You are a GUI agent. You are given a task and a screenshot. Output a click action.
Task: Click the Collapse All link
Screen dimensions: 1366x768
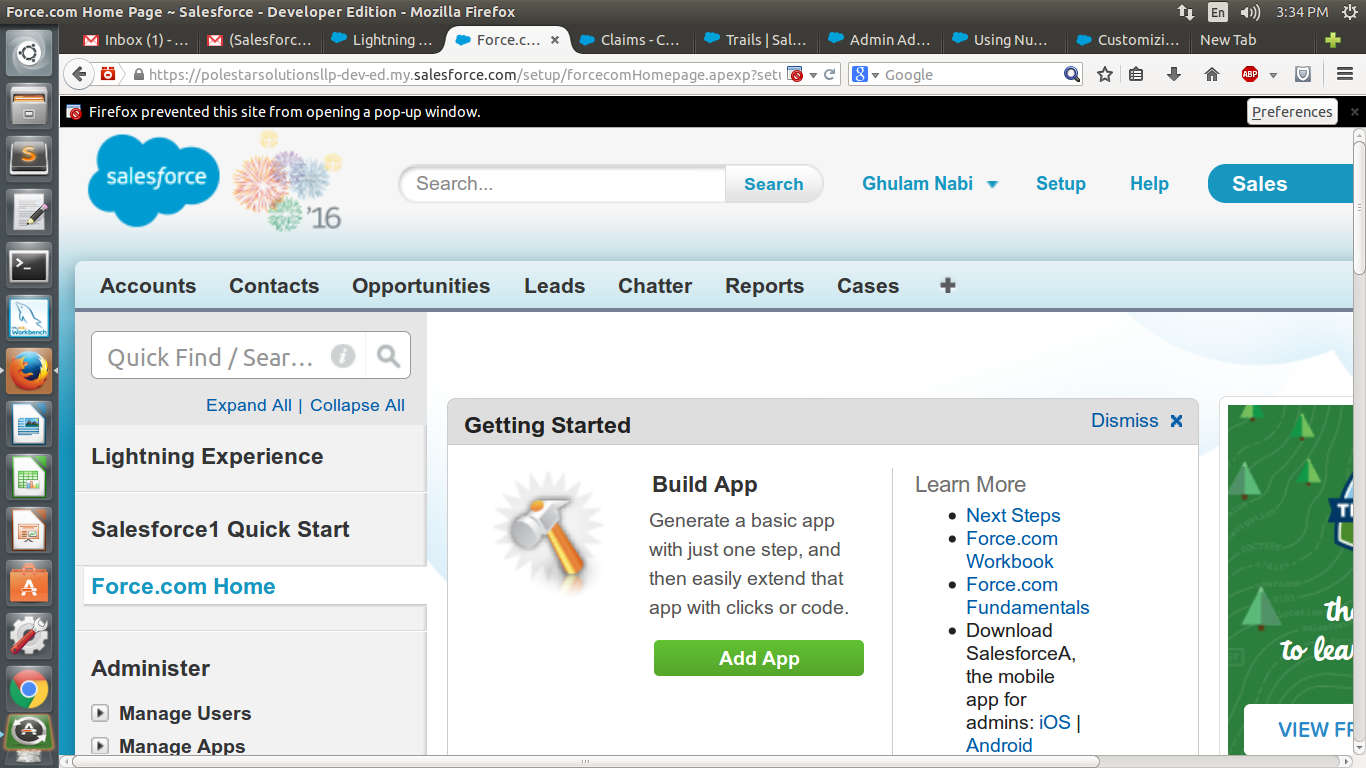tap(357, 405)
